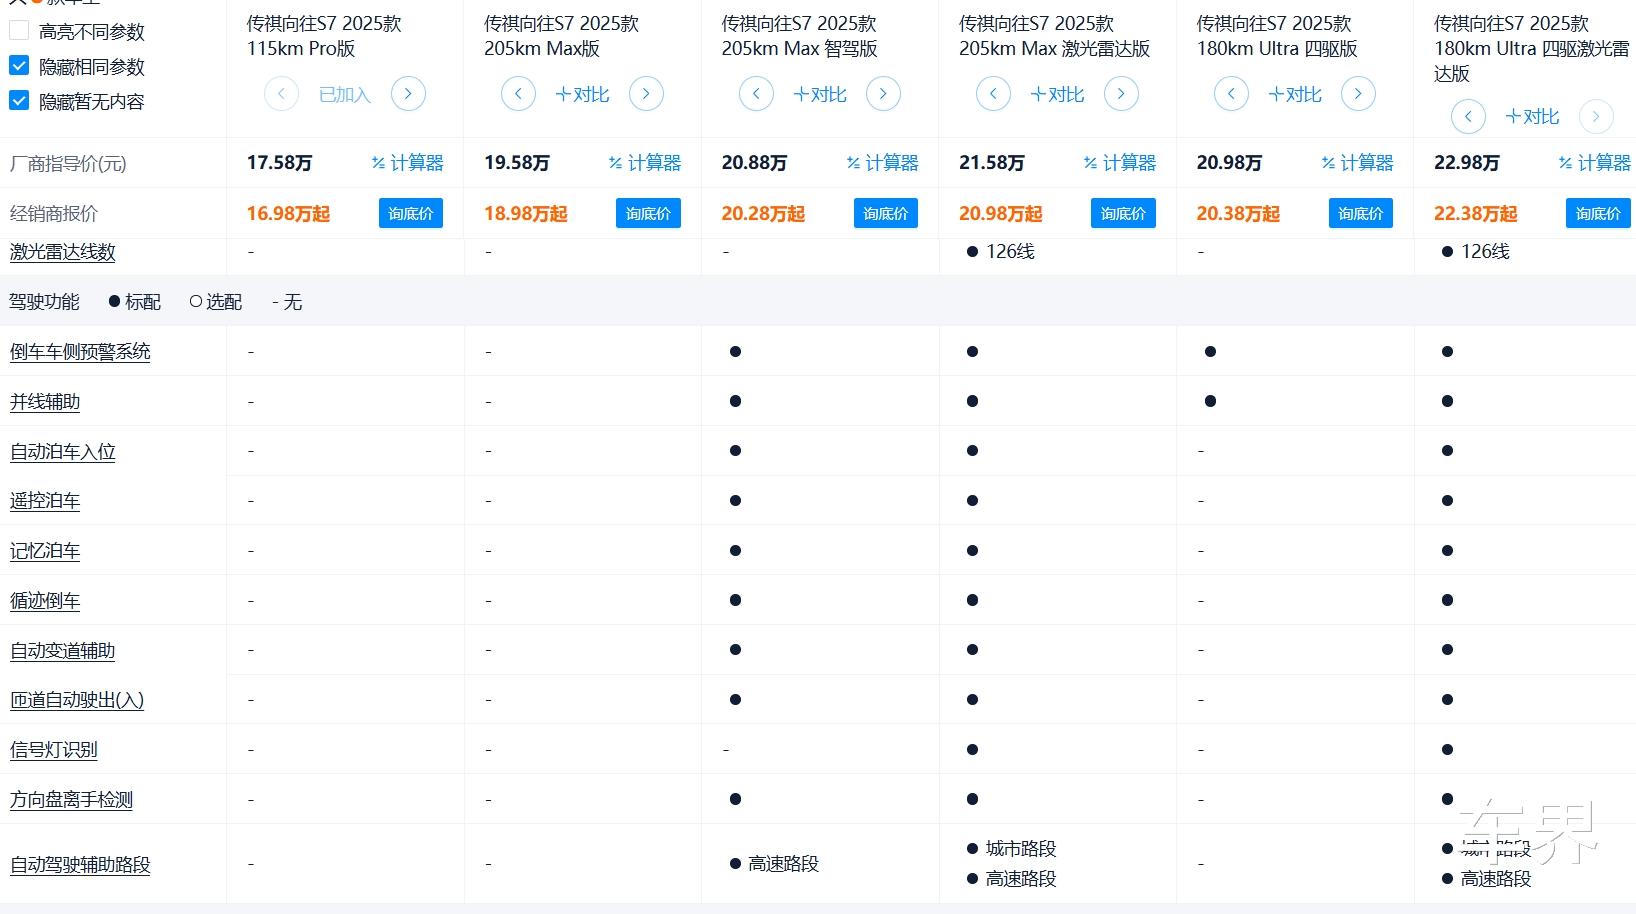
Task: Click dealer price 16.98万起
Action: click(x=288, y=213)
